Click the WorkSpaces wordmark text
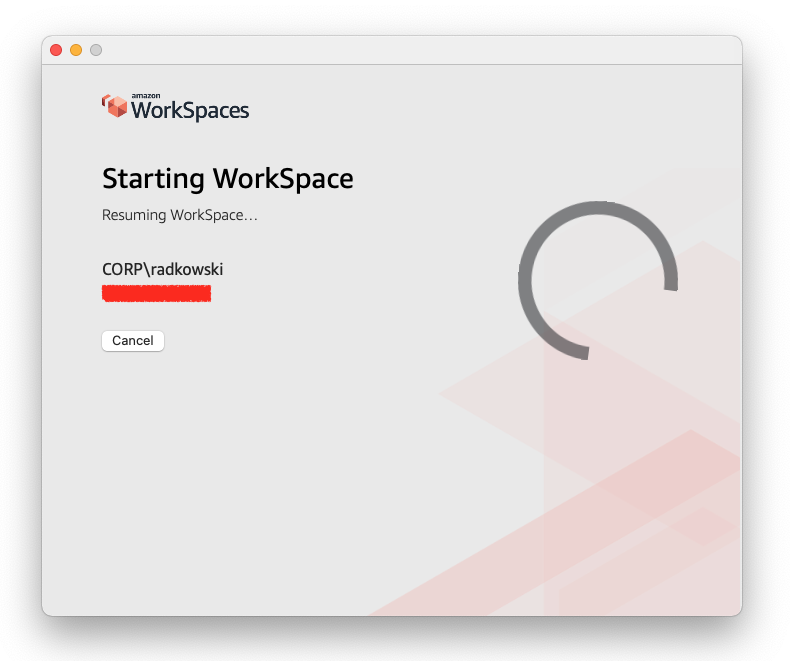Image resolution: width=795 pixels, height=661 pixels. pos(190,111)
